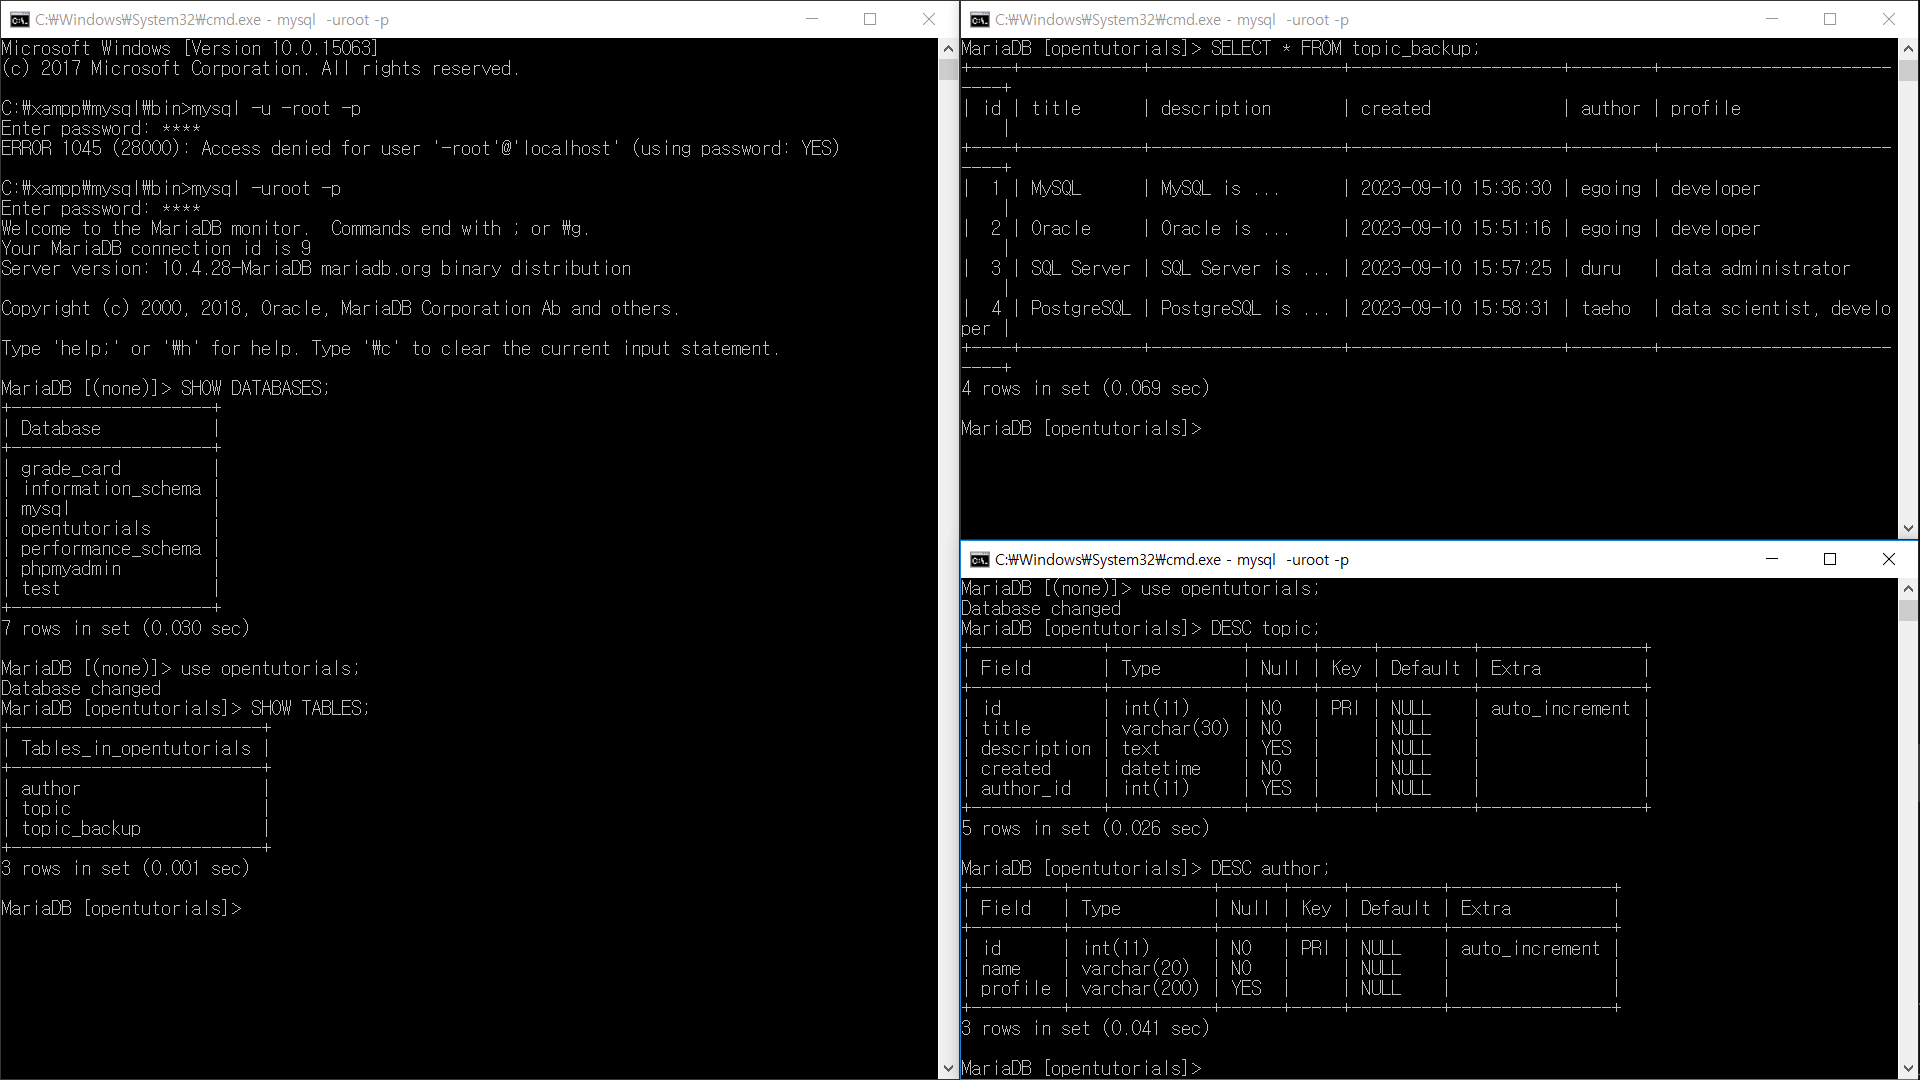Maximize the left command prompt window
This screenshot has width=1920, height=1080.
pos(870,19)
